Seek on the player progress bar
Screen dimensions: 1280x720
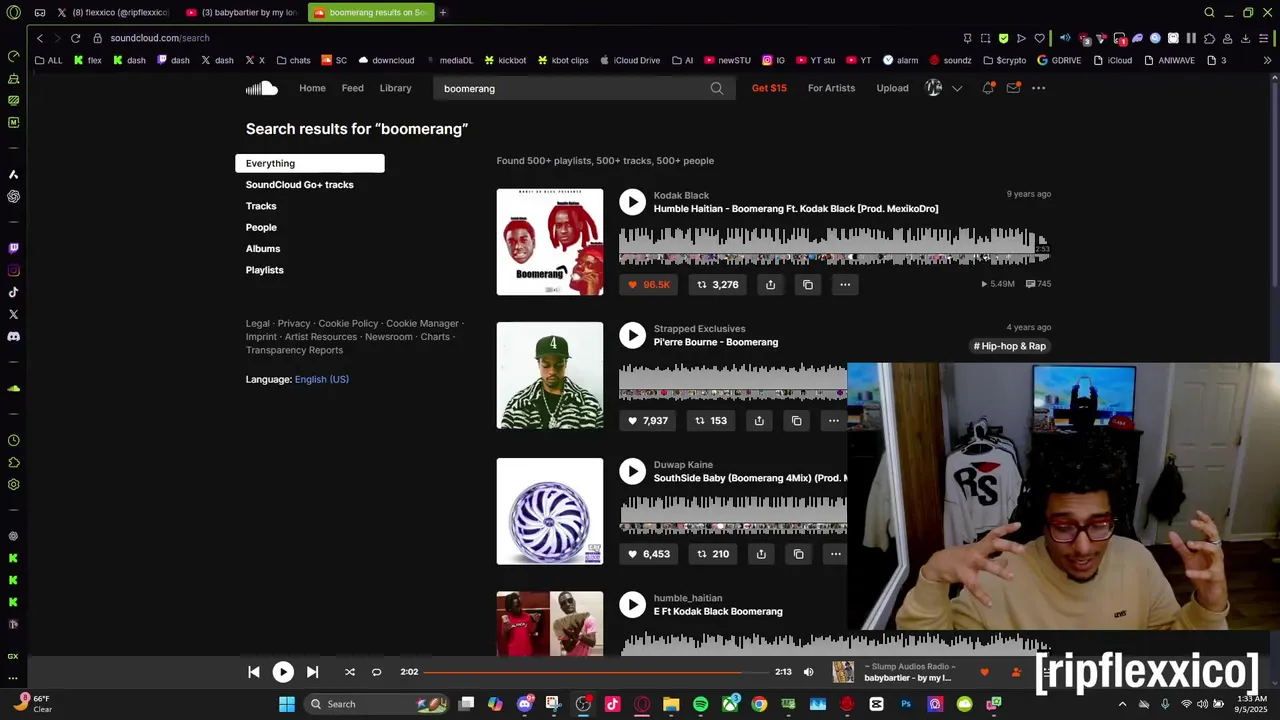coord(596,672)
